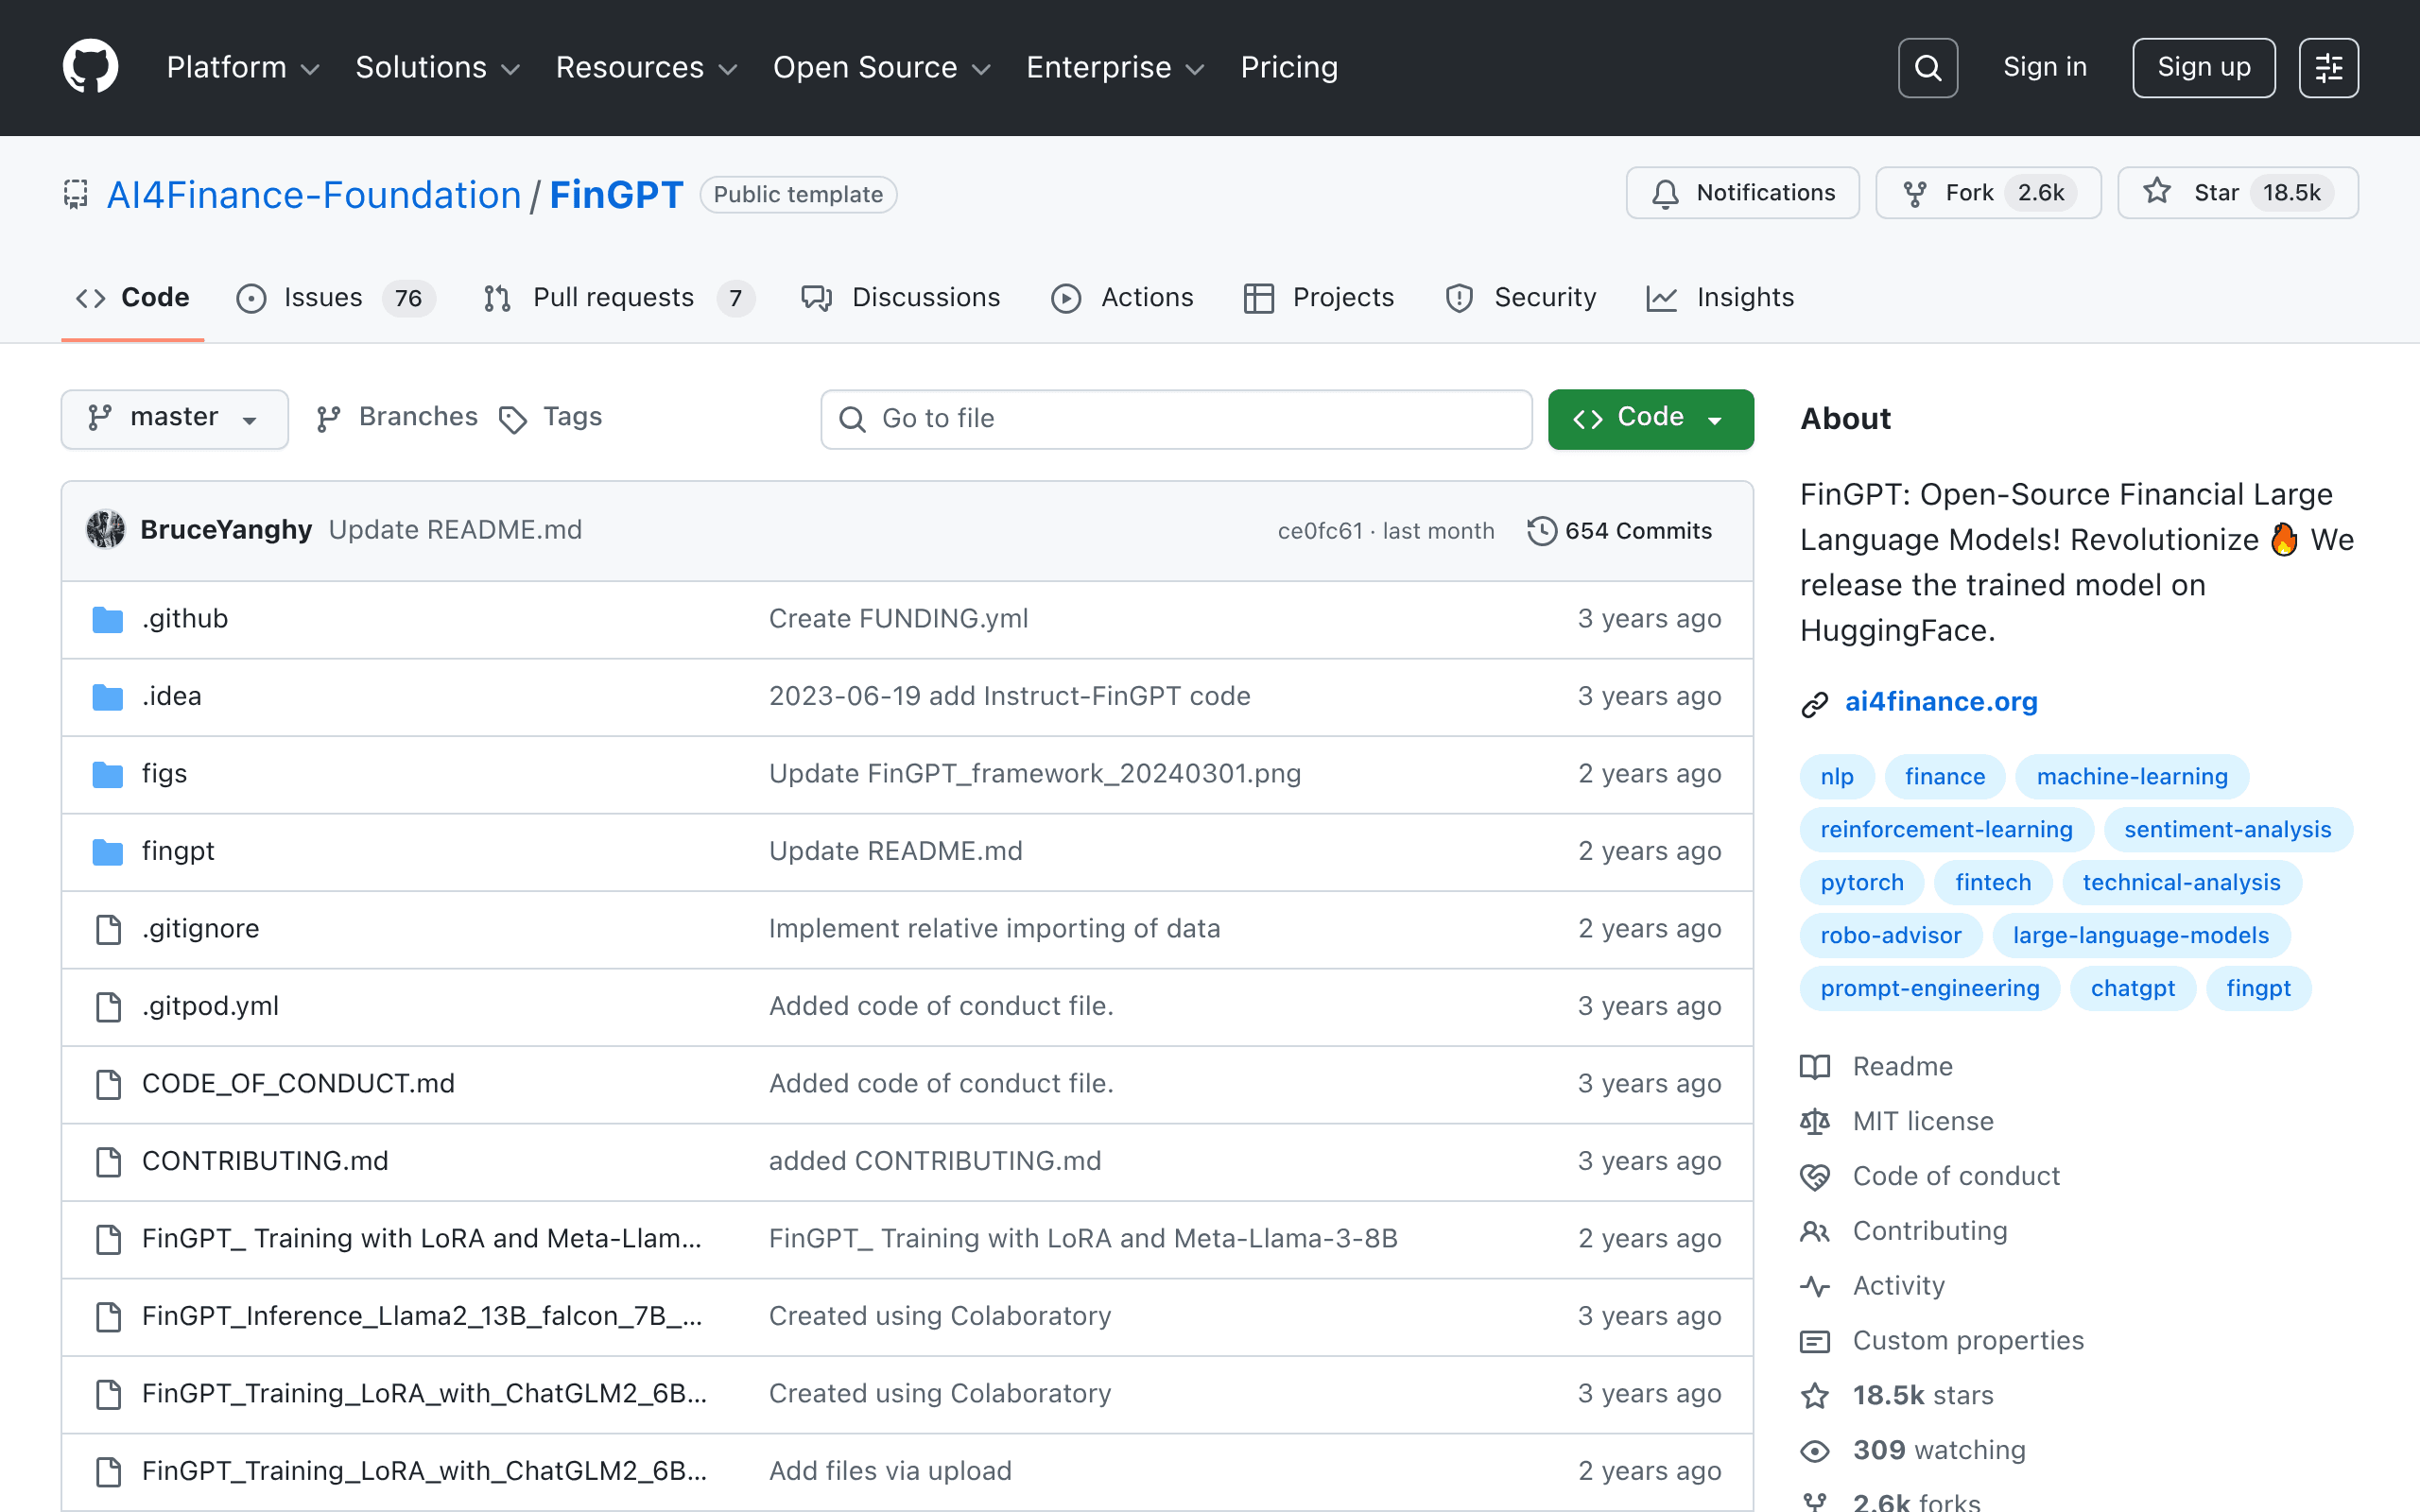The height and width of the screenshot is (1512, 2420).
Task: Click the people icon beside Contributing
Action: (1815, 1232)
